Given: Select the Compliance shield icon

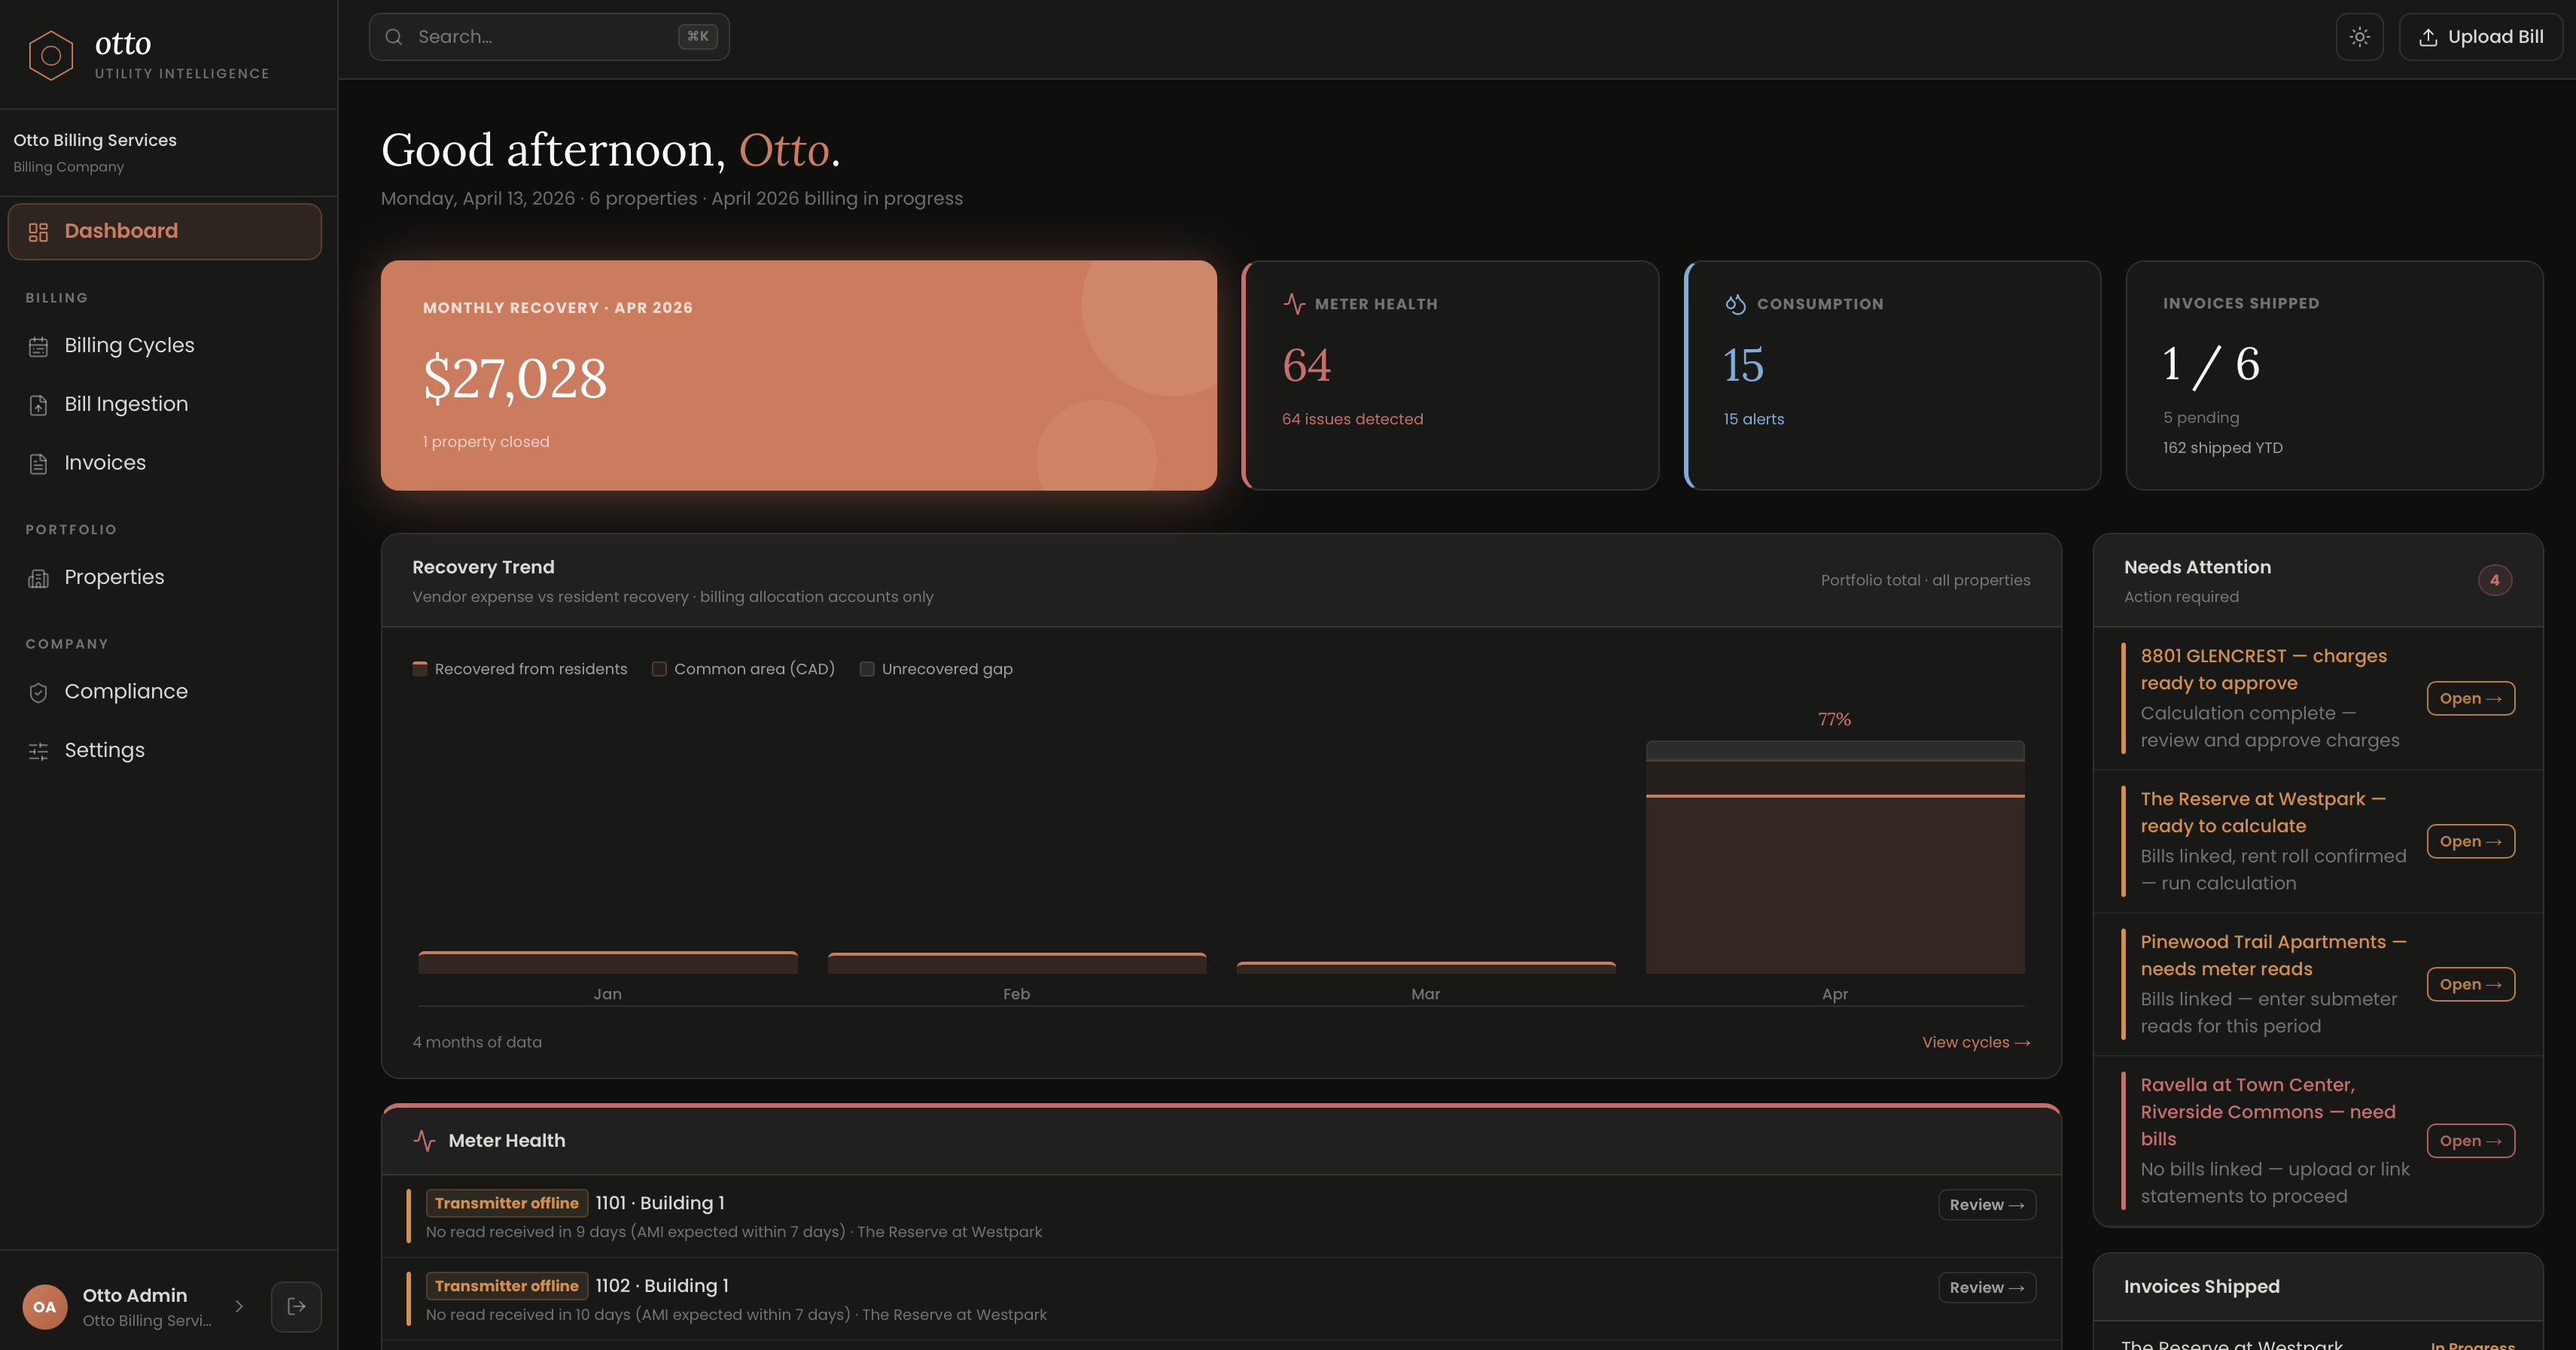Looking at the screenshot, I should point(38,692).
